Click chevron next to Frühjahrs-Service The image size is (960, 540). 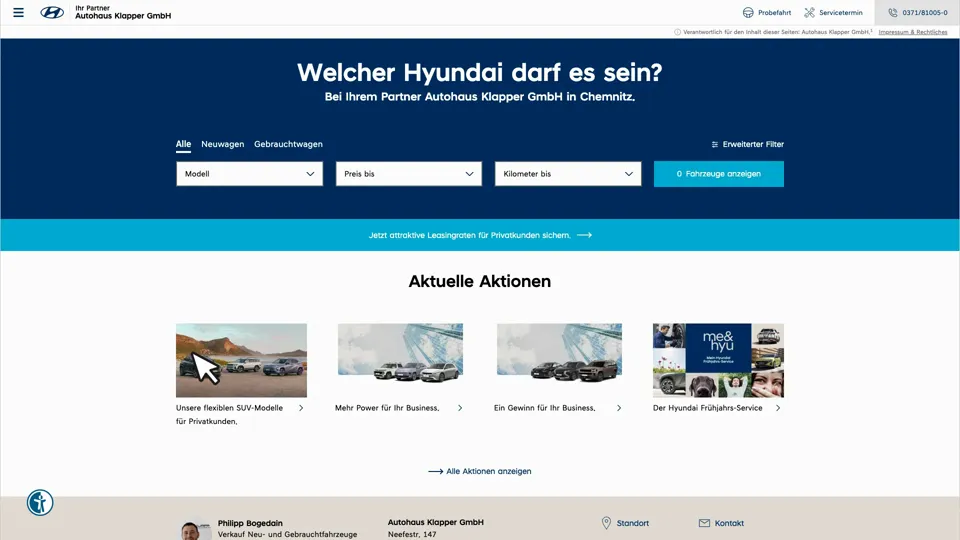click(778, 408)
